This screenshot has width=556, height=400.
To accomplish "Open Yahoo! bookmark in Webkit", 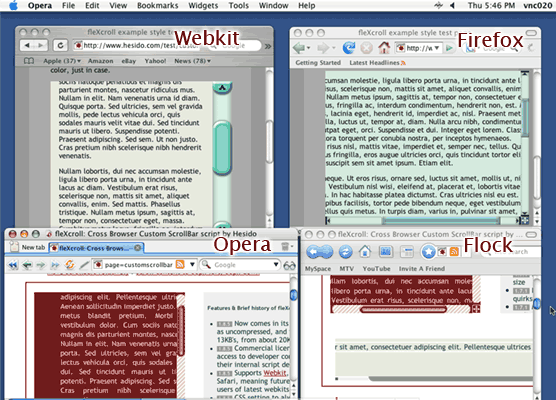I will 155,61.
